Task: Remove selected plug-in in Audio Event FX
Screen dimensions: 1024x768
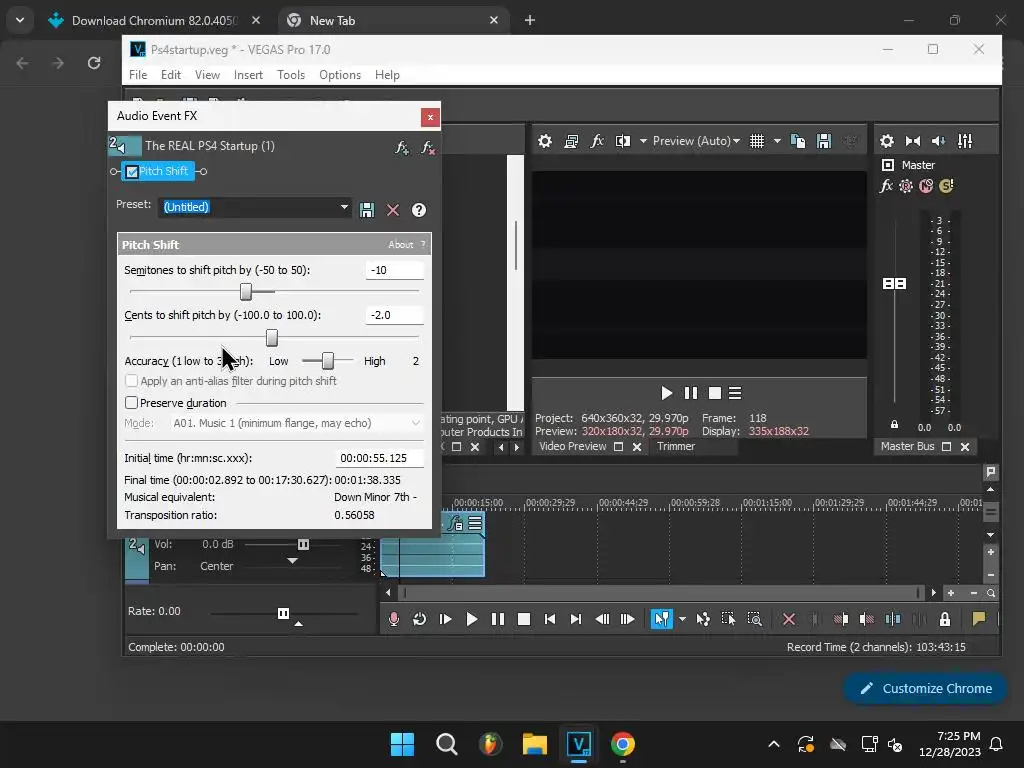Action: point(428,148)
